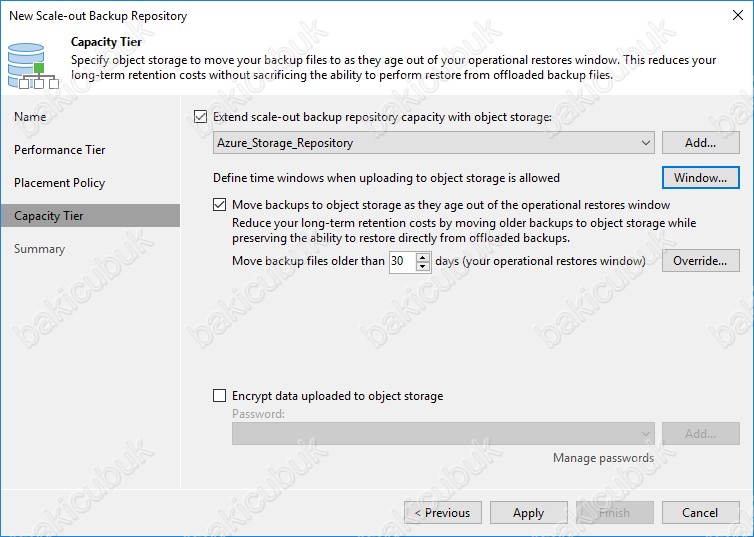Click the Capacity Tier heading text
This screenshot has width=754, height=537.
pos(106,42)
